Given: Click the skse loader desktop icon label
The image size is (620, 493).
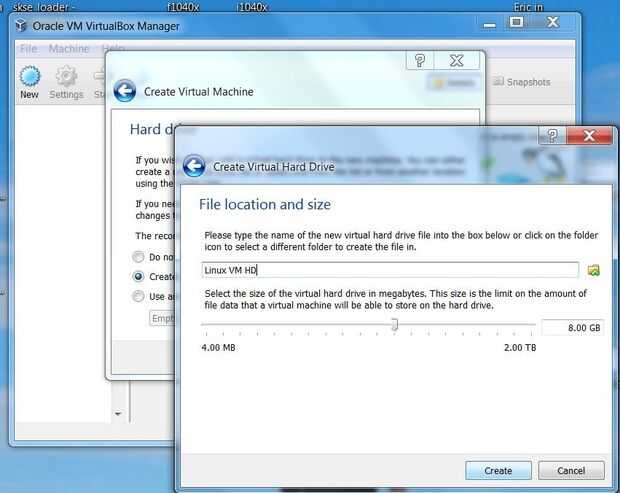Looking at the screenshot, I should 41,7.
